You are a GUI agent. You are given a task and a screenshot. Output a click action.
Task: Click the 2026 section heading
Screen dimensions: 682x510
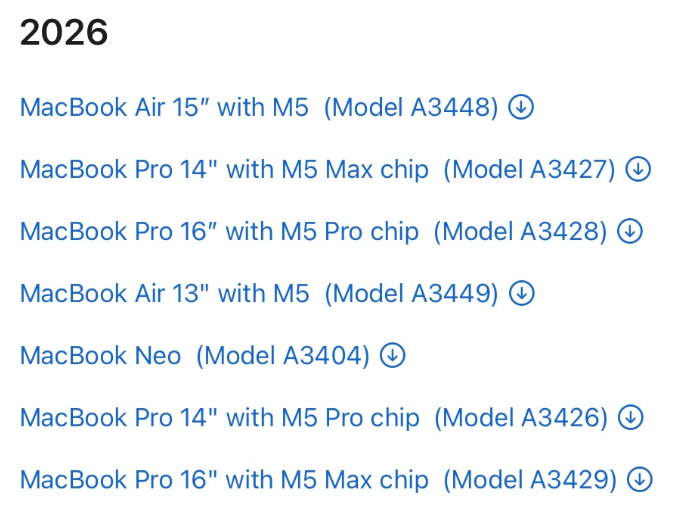[64, 33]
